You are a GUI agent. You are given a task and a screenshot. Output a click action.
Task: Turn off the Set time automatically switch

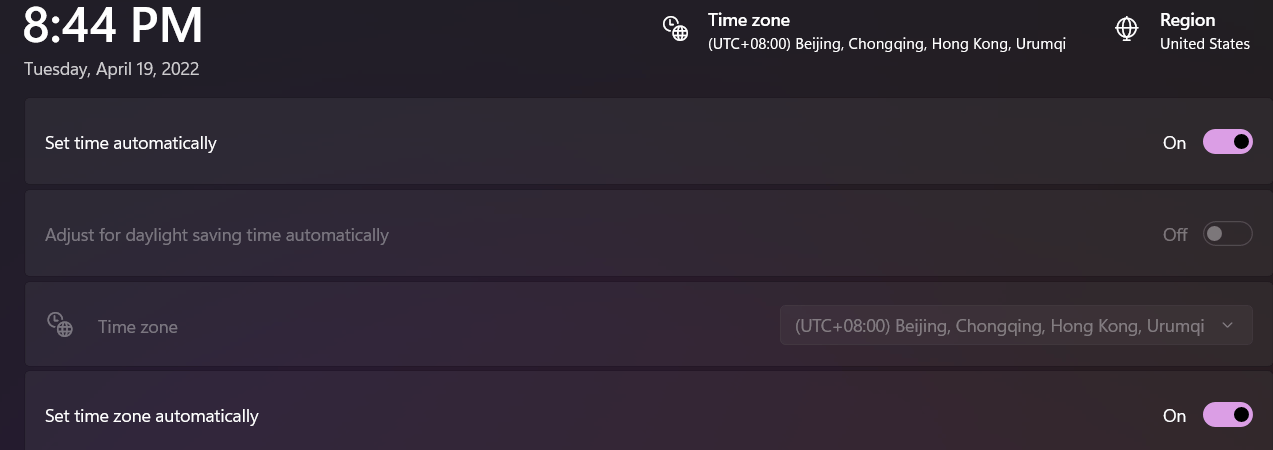click(1227, 142)
